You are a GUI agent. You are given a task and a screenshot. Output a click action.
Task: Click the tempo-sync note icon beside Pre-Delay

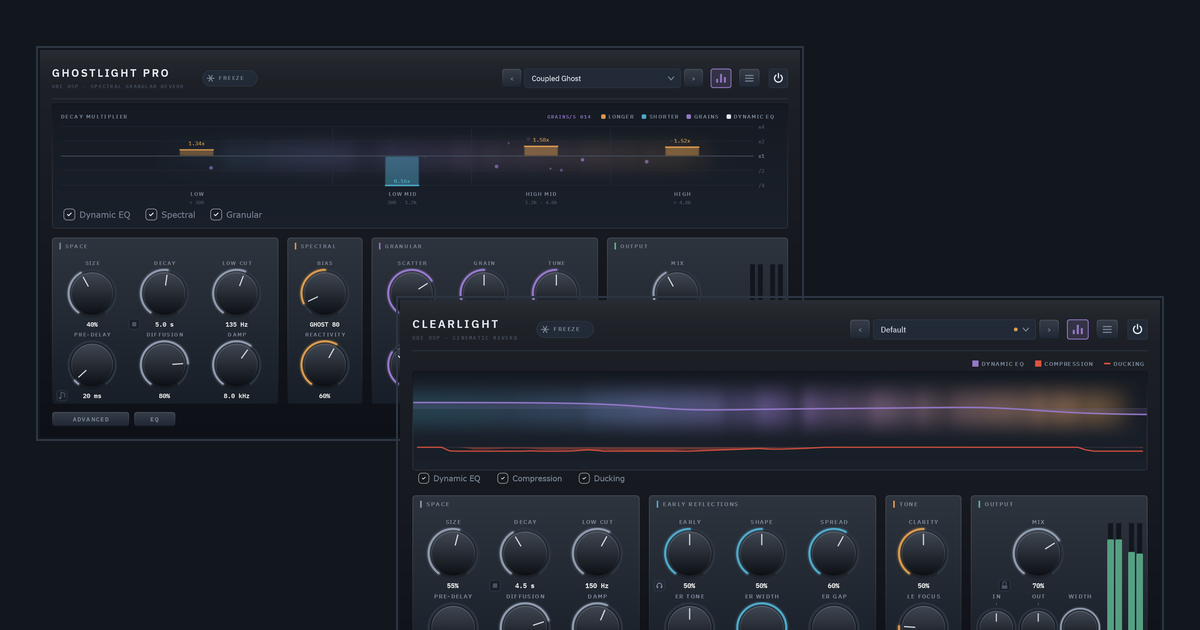[x=62, y=396]
